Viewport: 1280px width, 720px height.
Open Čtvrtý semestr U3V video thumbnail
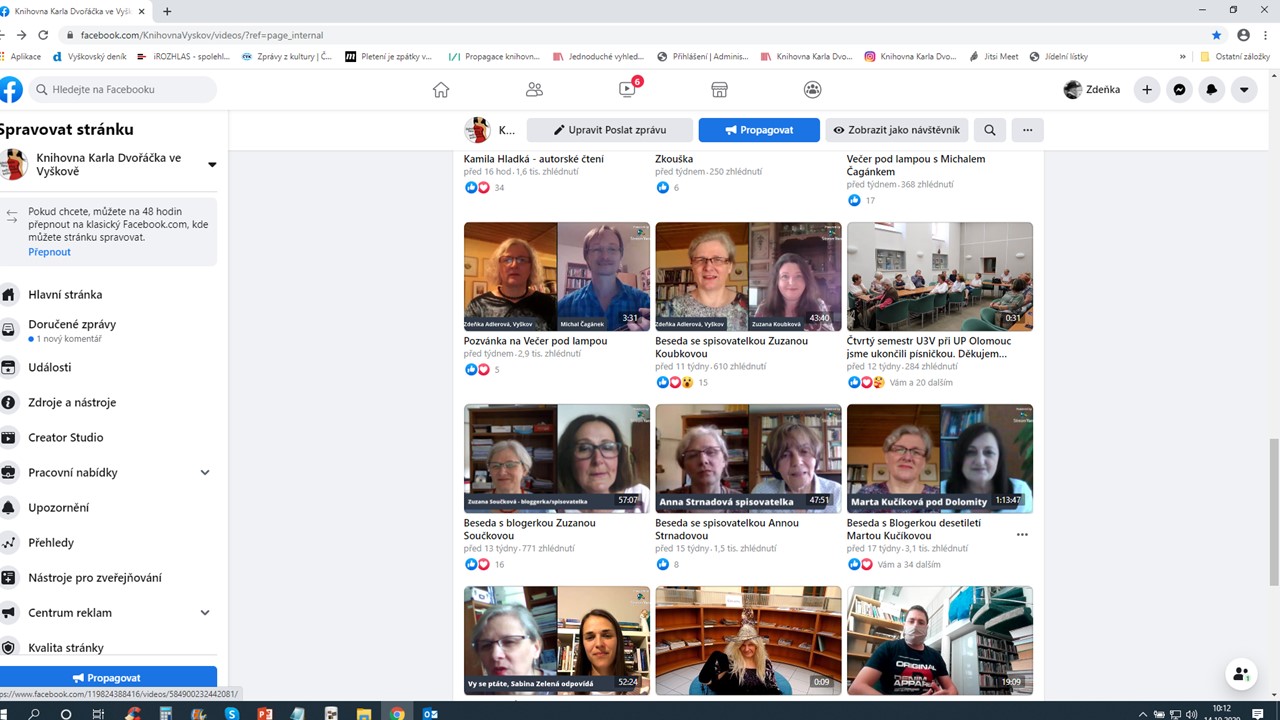940,276
